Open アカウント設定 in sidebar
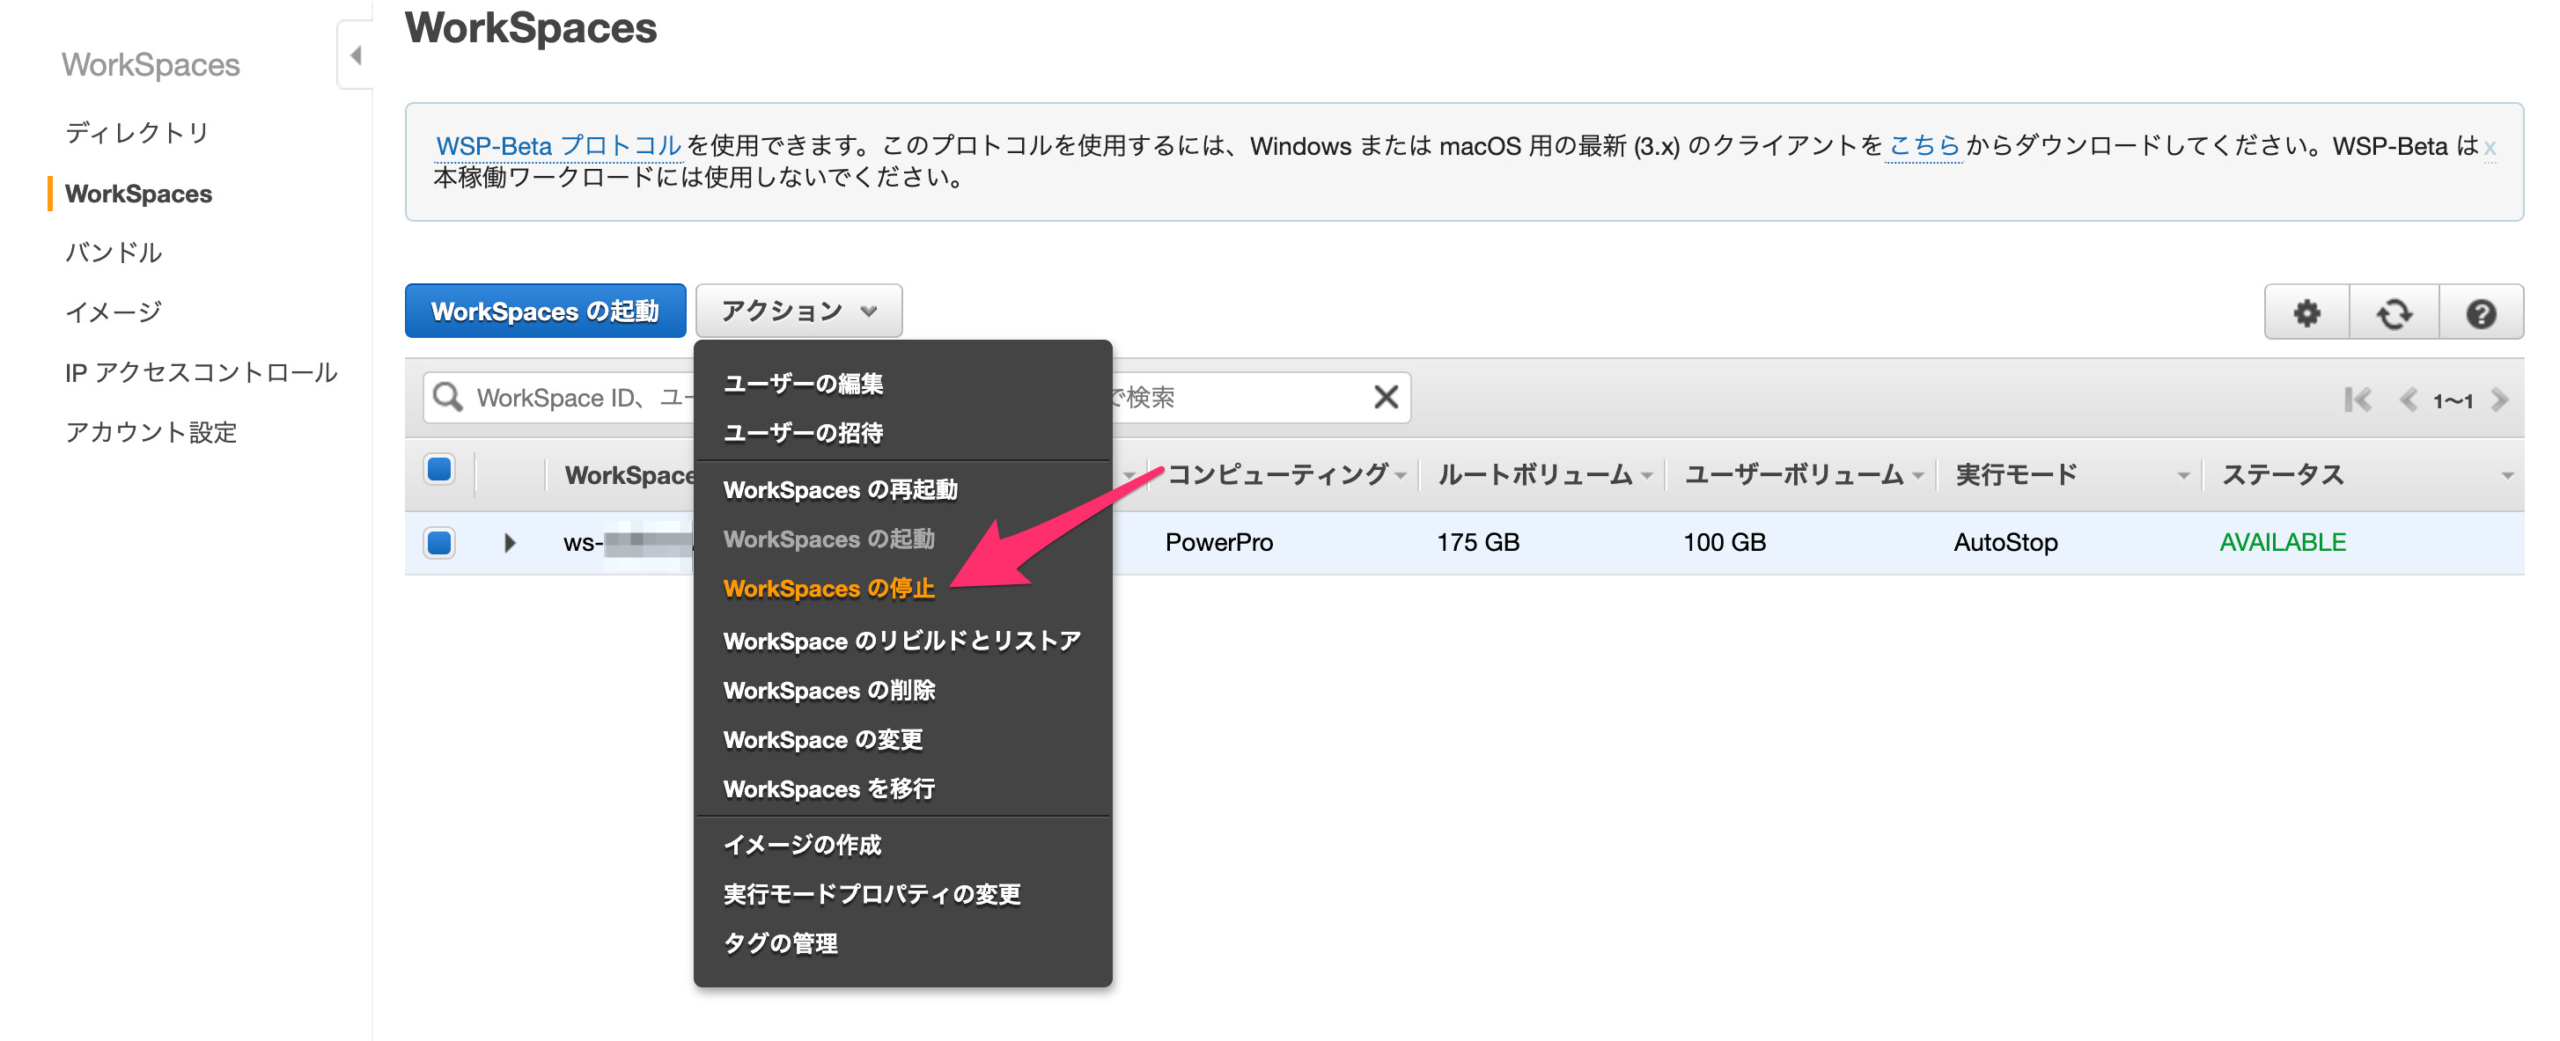 150,432
